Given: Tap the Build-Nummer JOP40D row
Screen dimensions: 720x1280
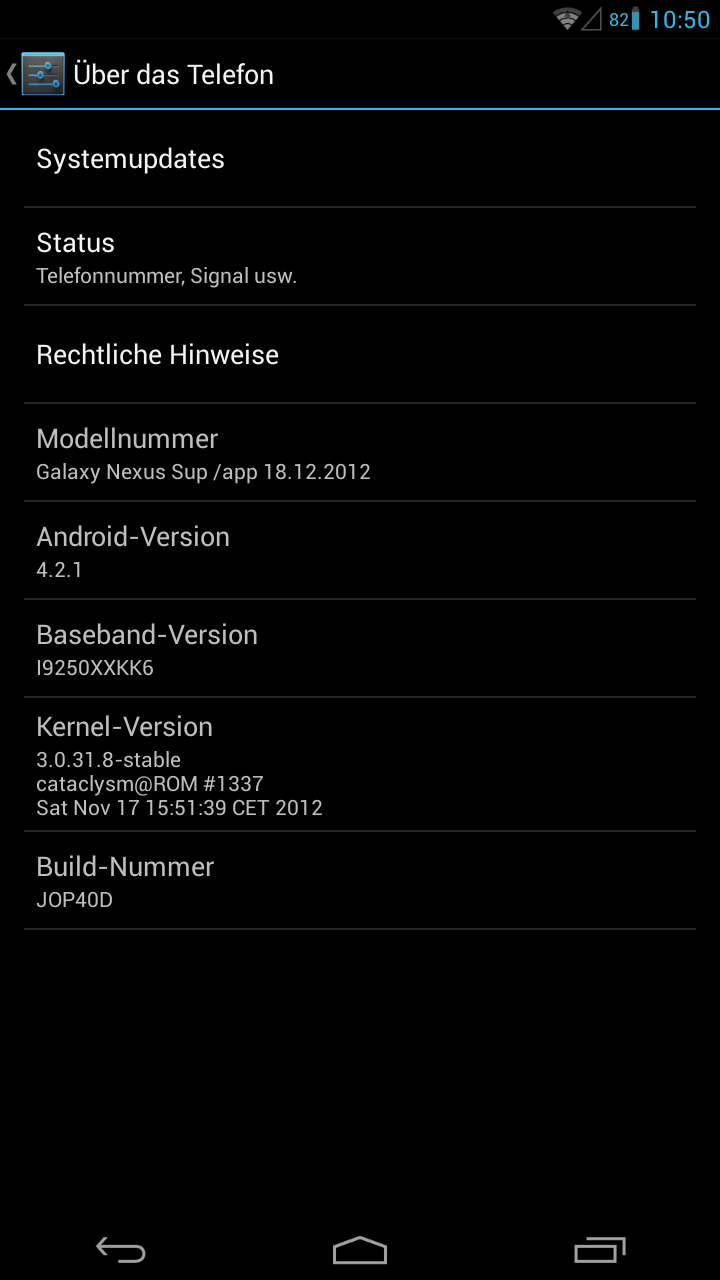Looking at the screenshot, I should [360, 881].
